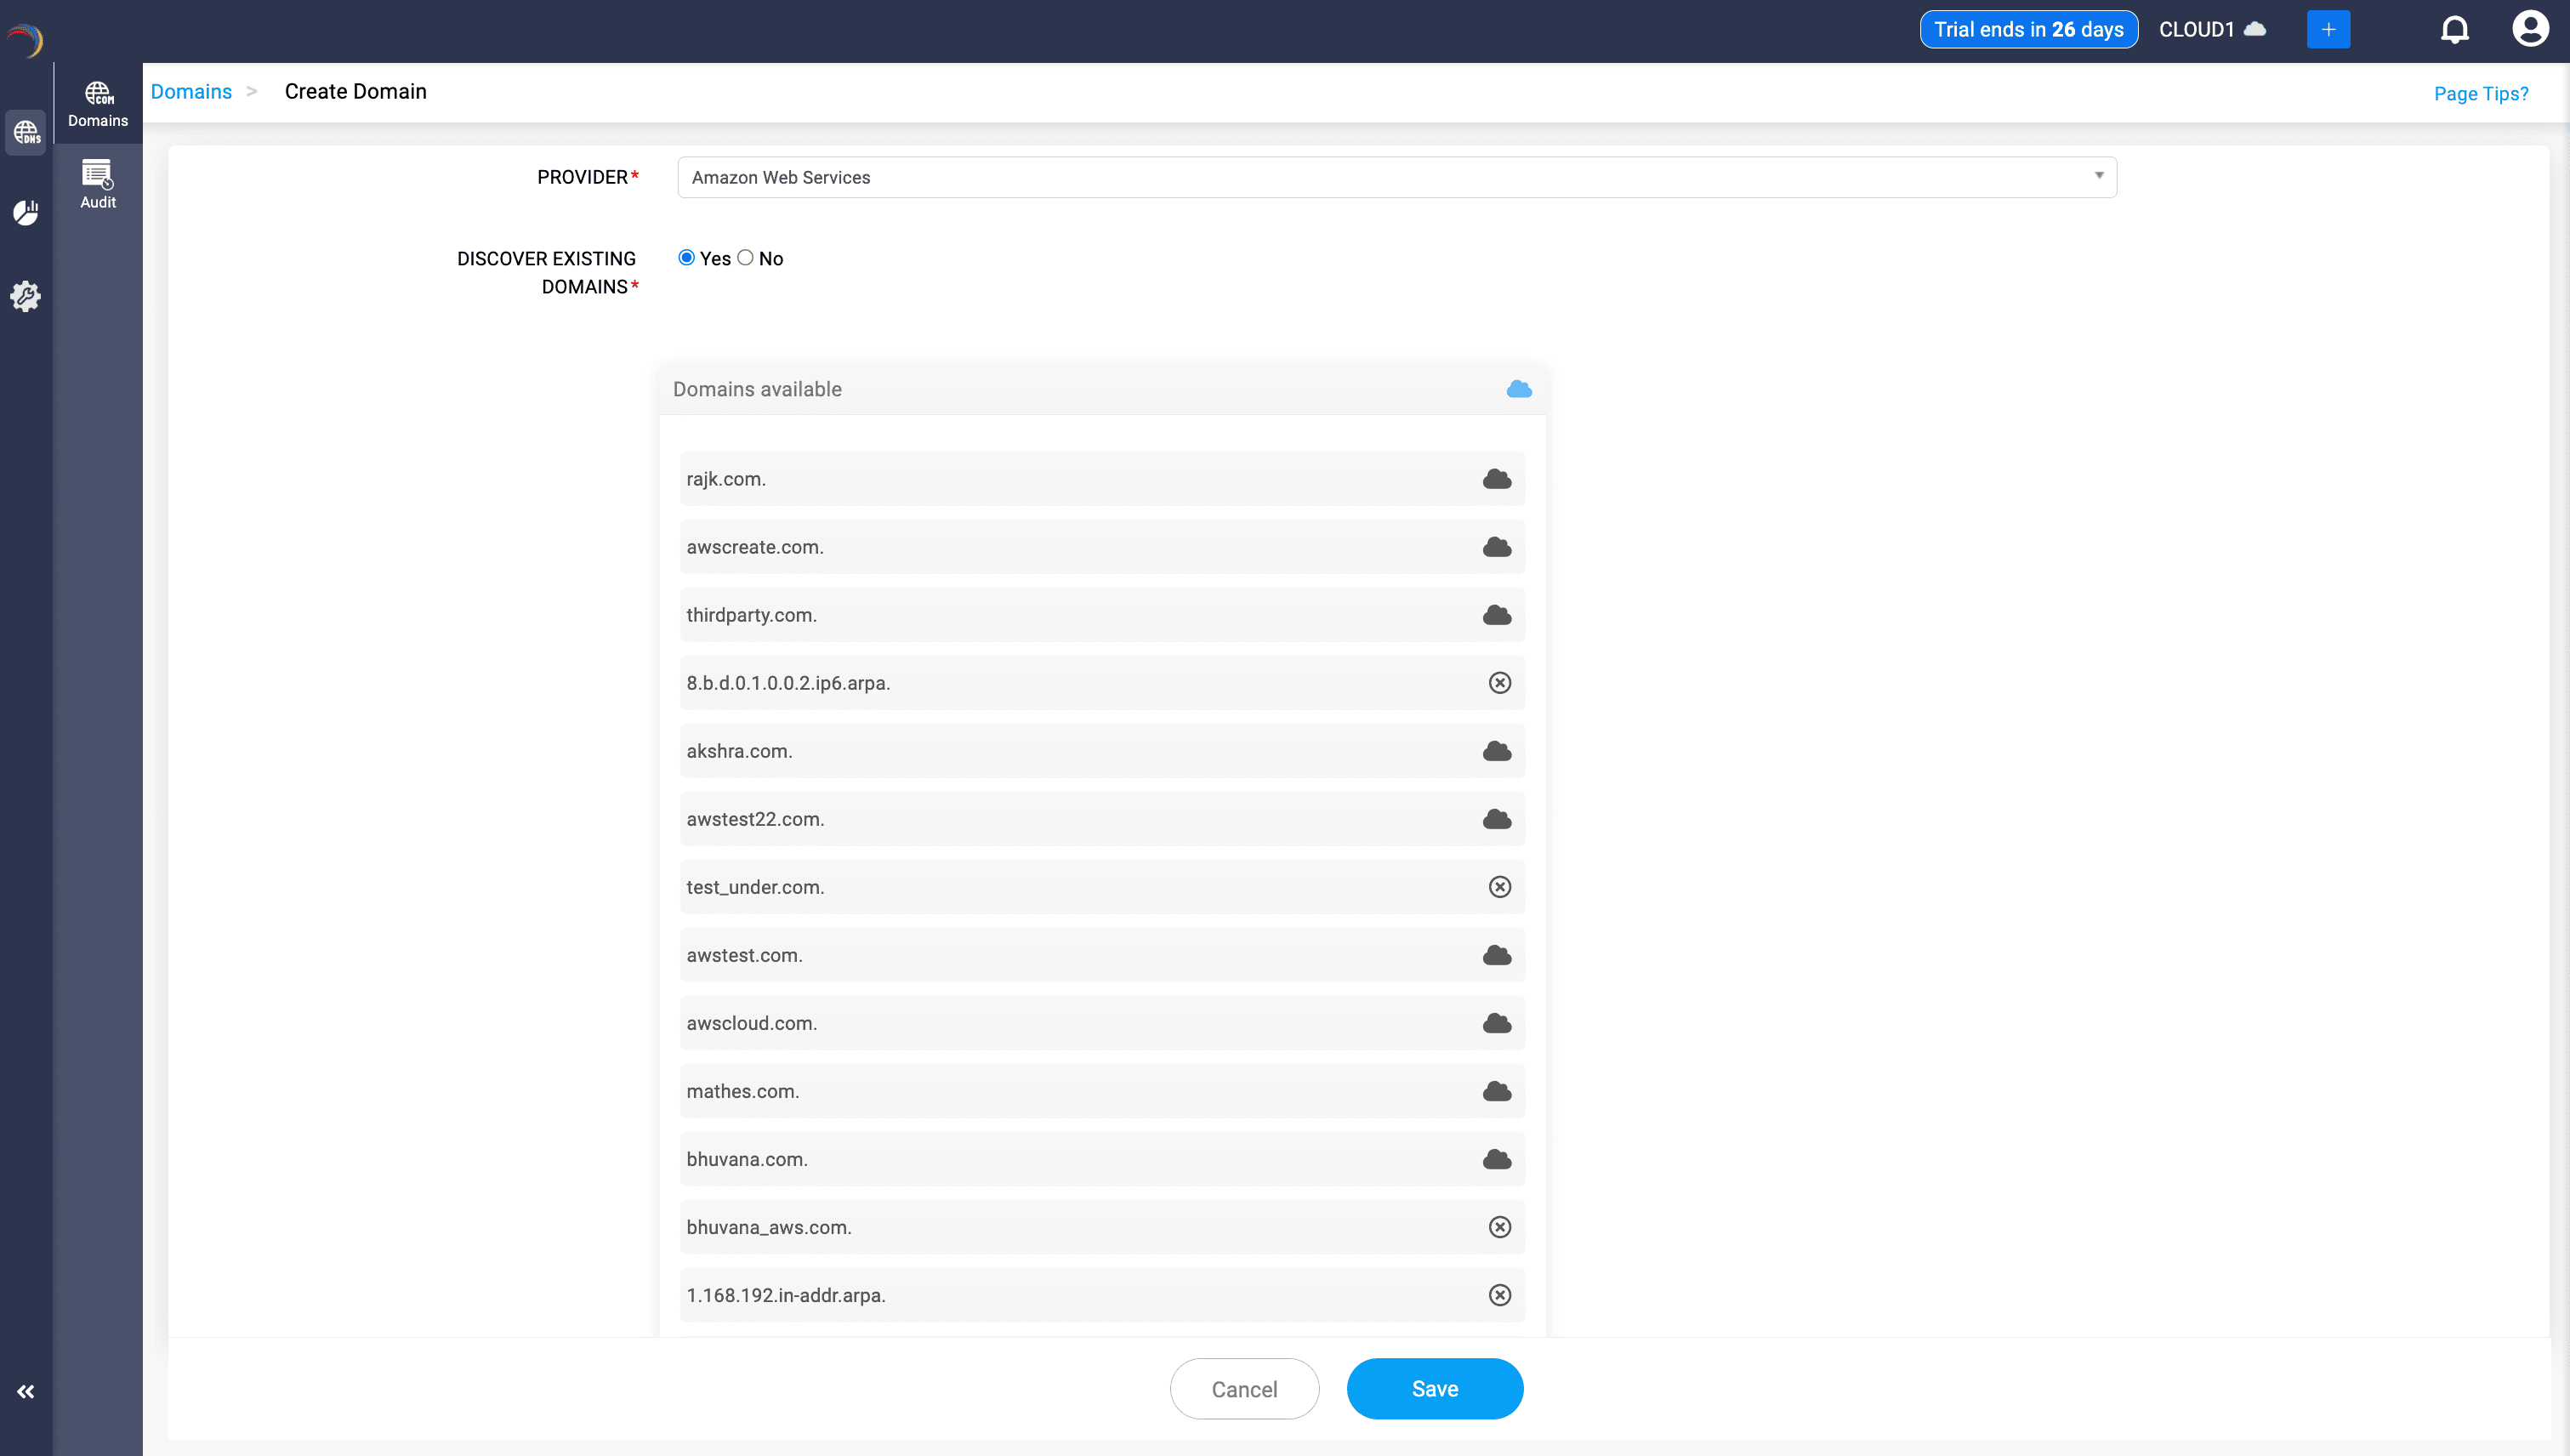
Task: Collapse the sidebar using the double-chevron
Action: click(x=26, y=1391)
